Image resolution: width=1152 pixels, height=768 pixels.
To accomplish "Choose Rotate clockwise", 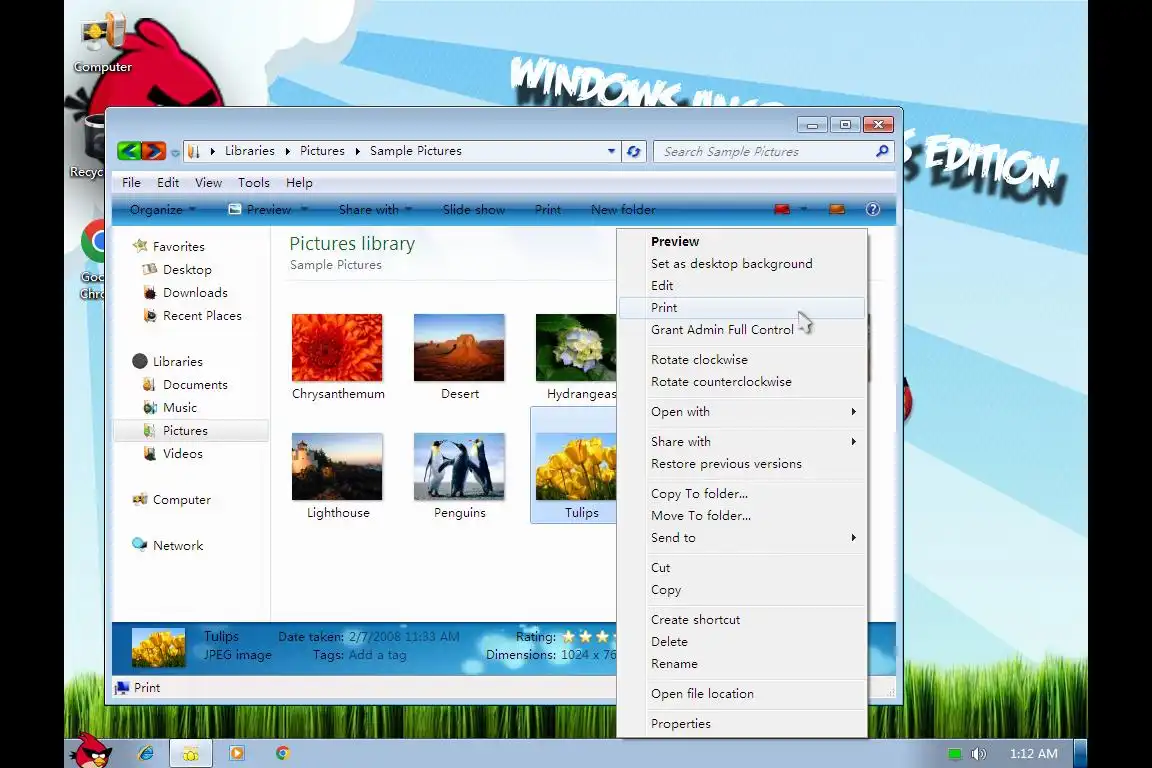I will 742,360.
